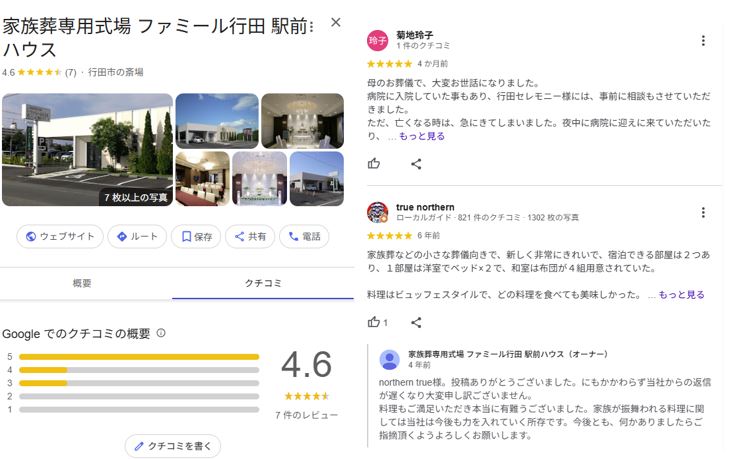View the white flower altar photo

click(260, 178)
